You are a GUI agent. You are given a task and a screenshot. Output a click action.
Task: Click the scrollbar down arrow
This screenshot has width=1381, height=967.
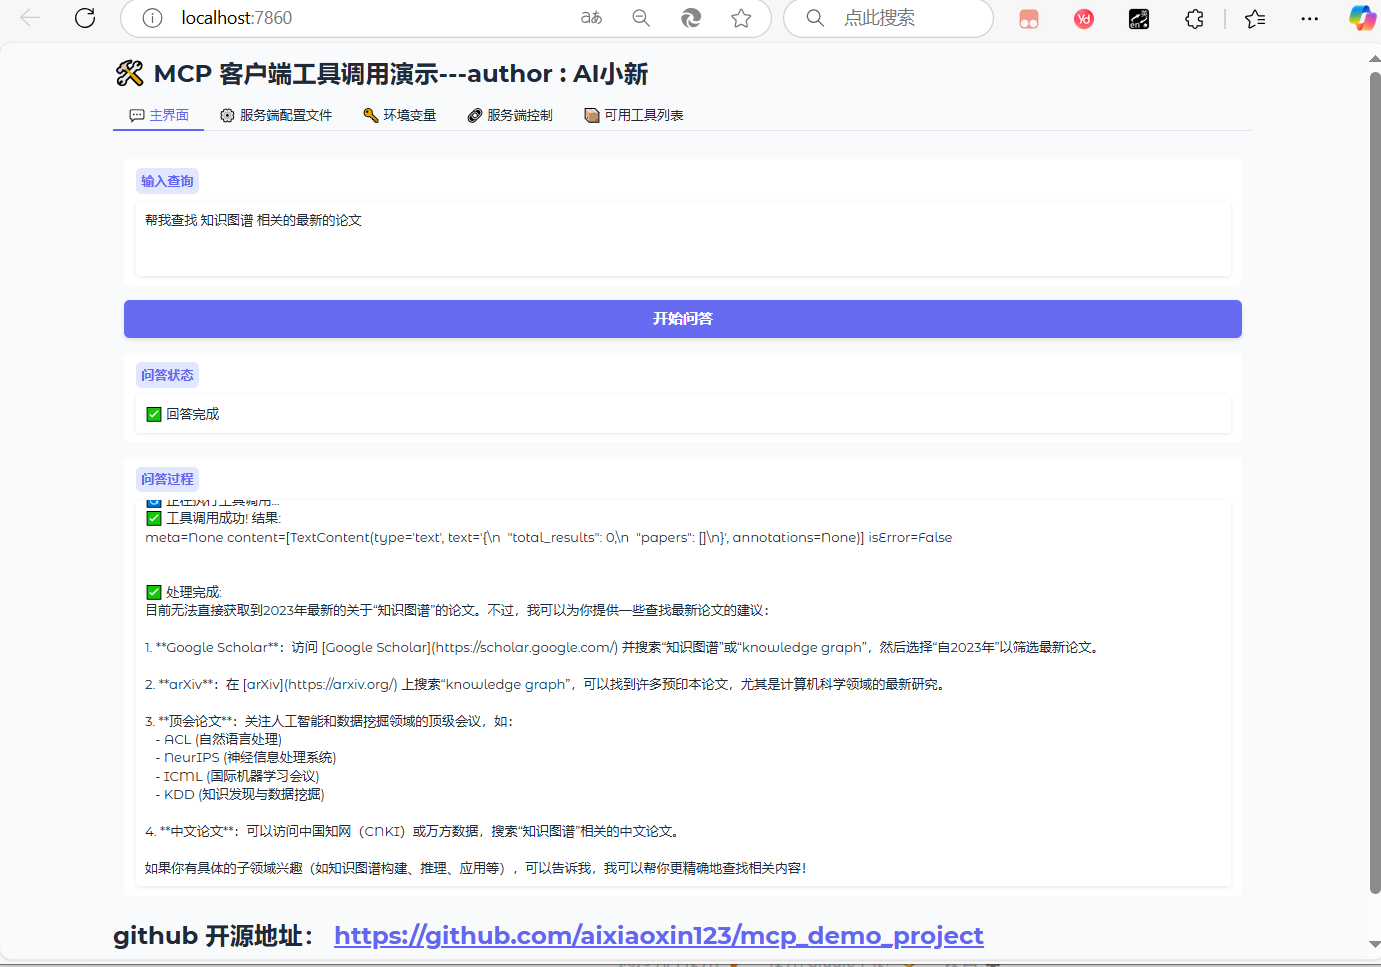coord(1375,944)
